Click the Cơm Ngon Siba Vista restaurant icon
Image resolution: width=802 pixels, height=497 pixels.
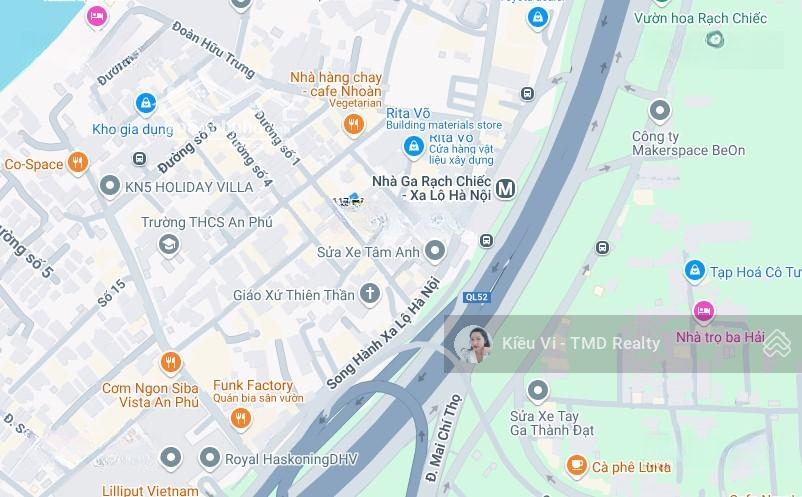pyautogui.click(x=171, y=363)
